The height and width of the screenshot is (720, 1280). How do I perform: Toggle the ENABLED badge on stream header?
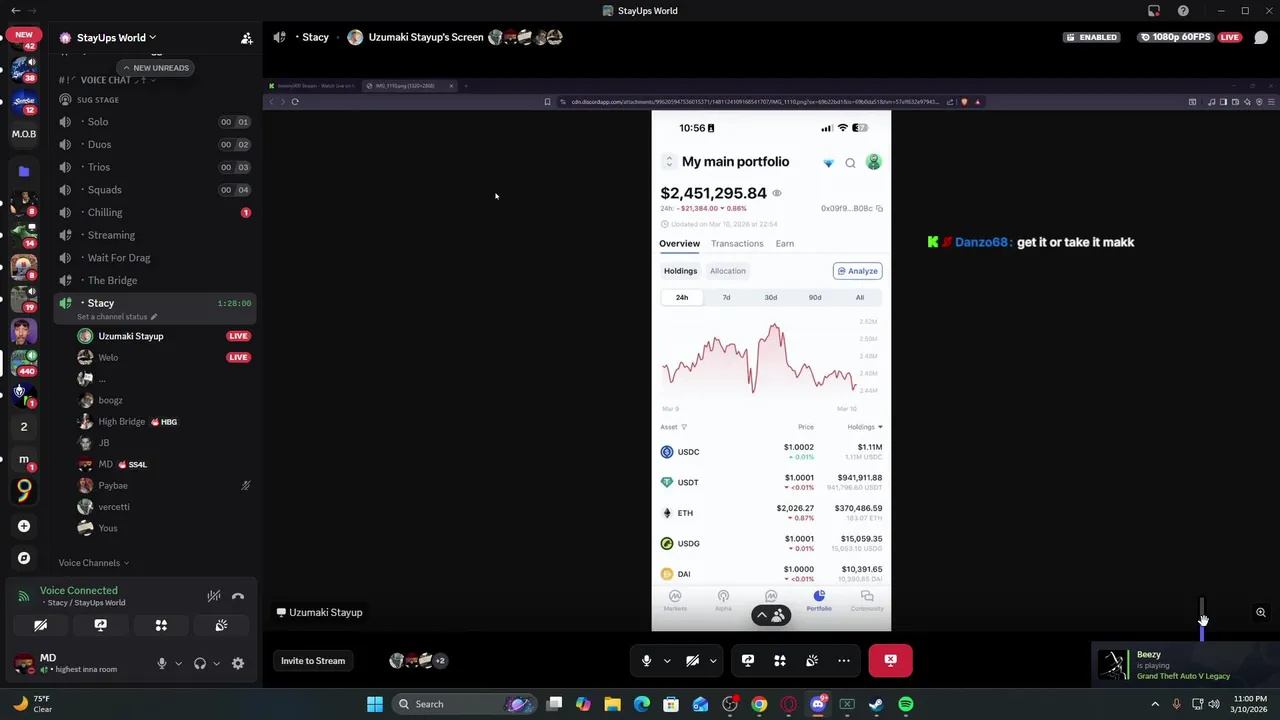(x=1091, y=38)
